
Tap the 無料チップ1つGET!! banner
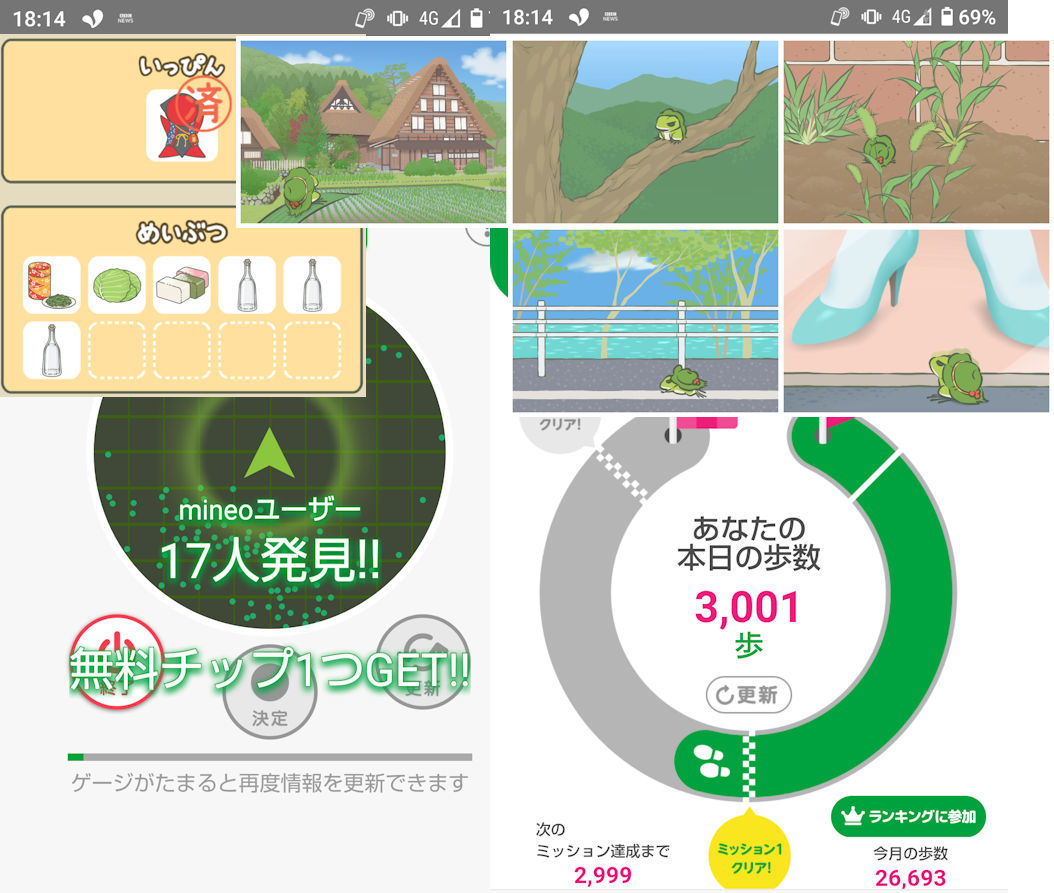pyautogui.click(x=270, y=669)
